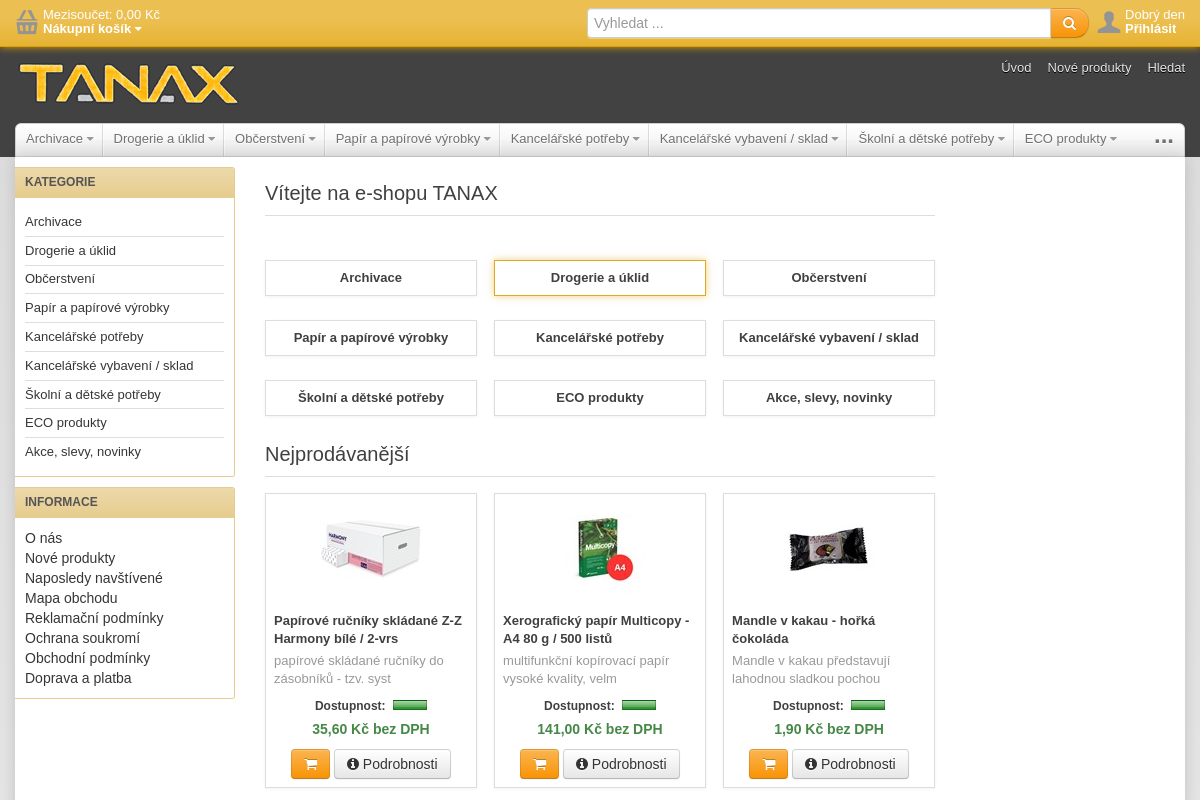Go to Úvod in top menu

1016,67
